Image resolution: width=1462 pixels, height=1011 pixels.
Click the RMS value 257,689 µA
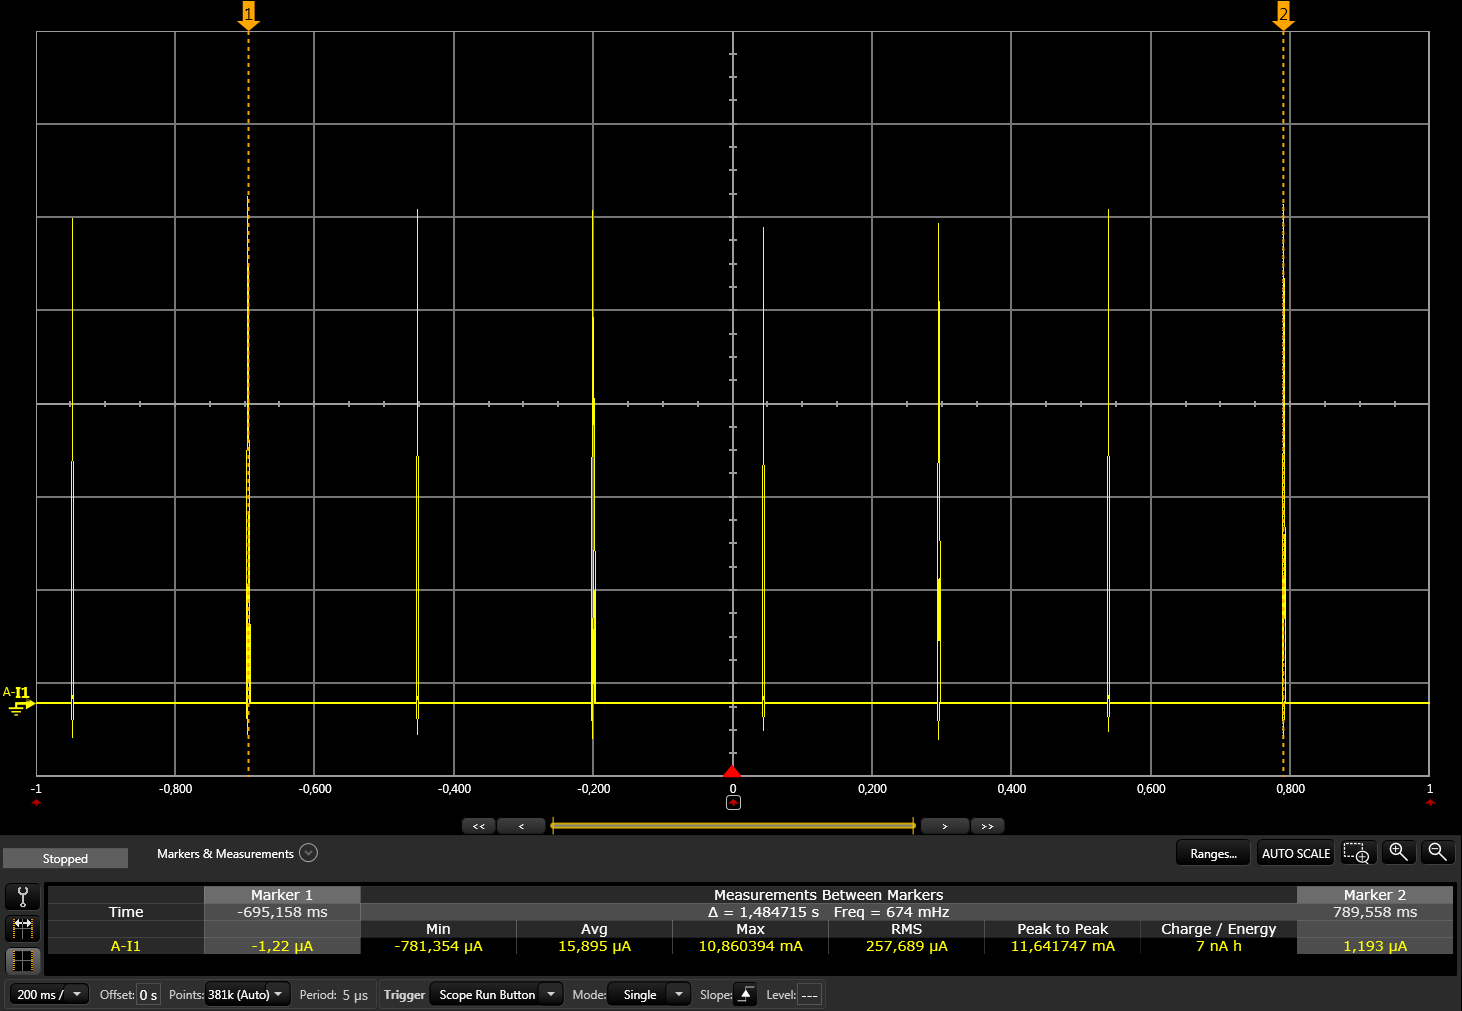[907, 946]
